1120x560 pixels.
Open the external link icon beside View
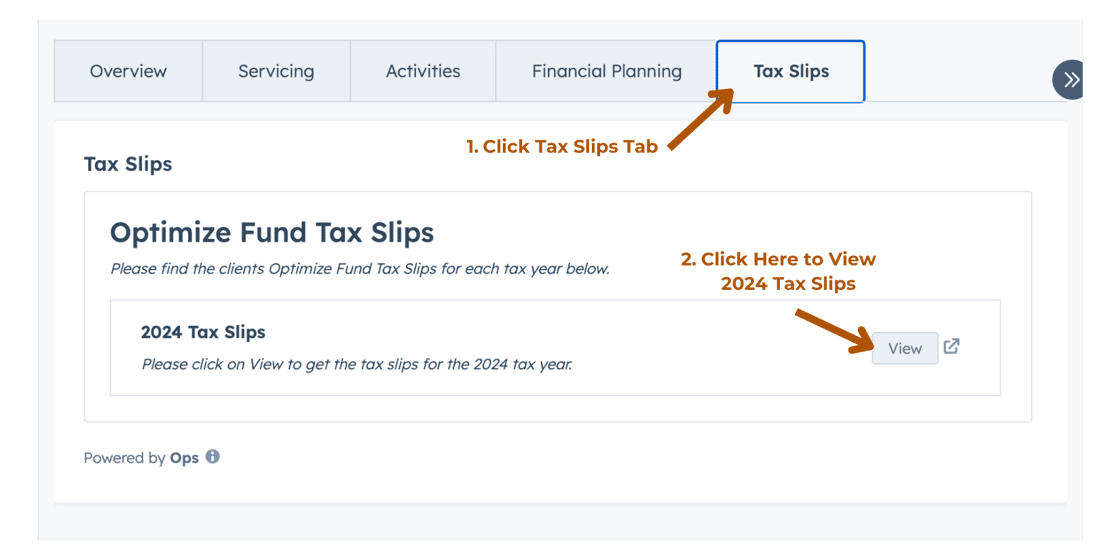(951, 346)
